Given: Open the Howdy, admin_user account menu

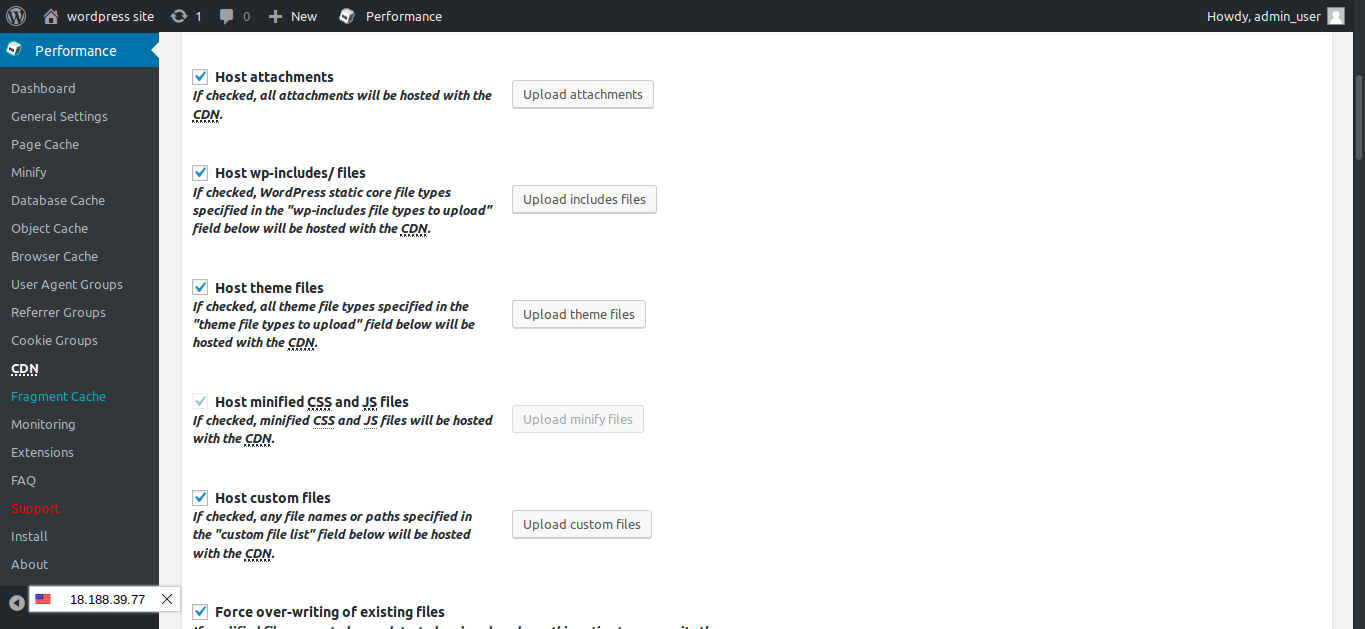Looking at the screenshot, I should click(x=1264, y=16).
